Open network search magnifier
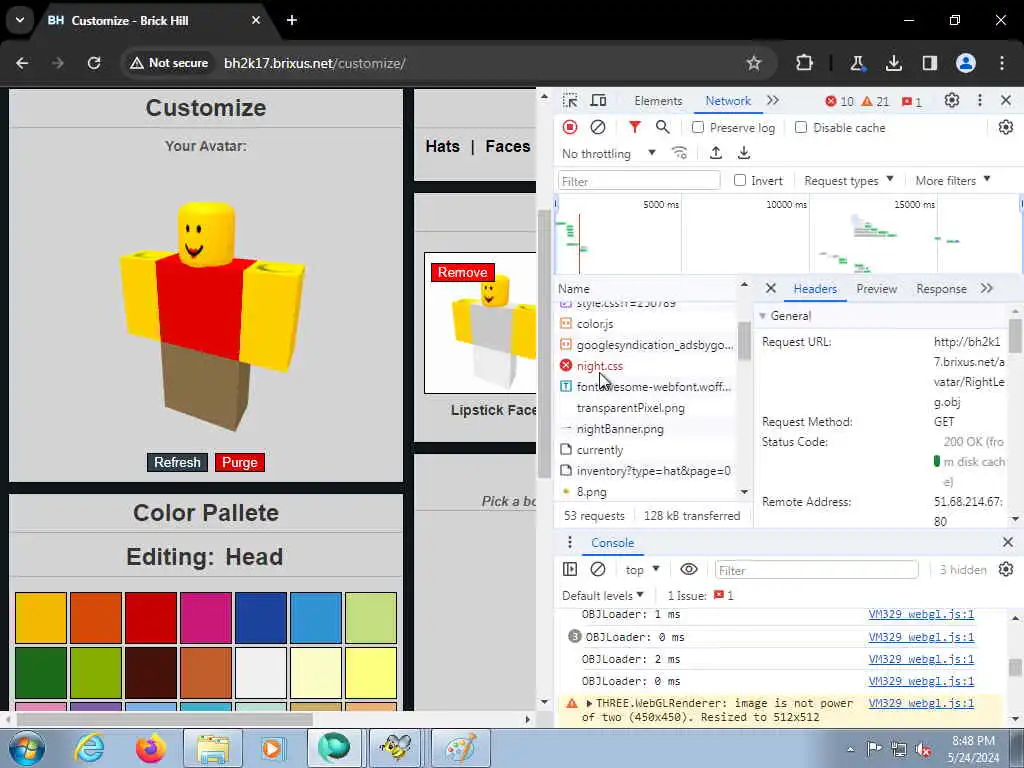 (662, 127)
